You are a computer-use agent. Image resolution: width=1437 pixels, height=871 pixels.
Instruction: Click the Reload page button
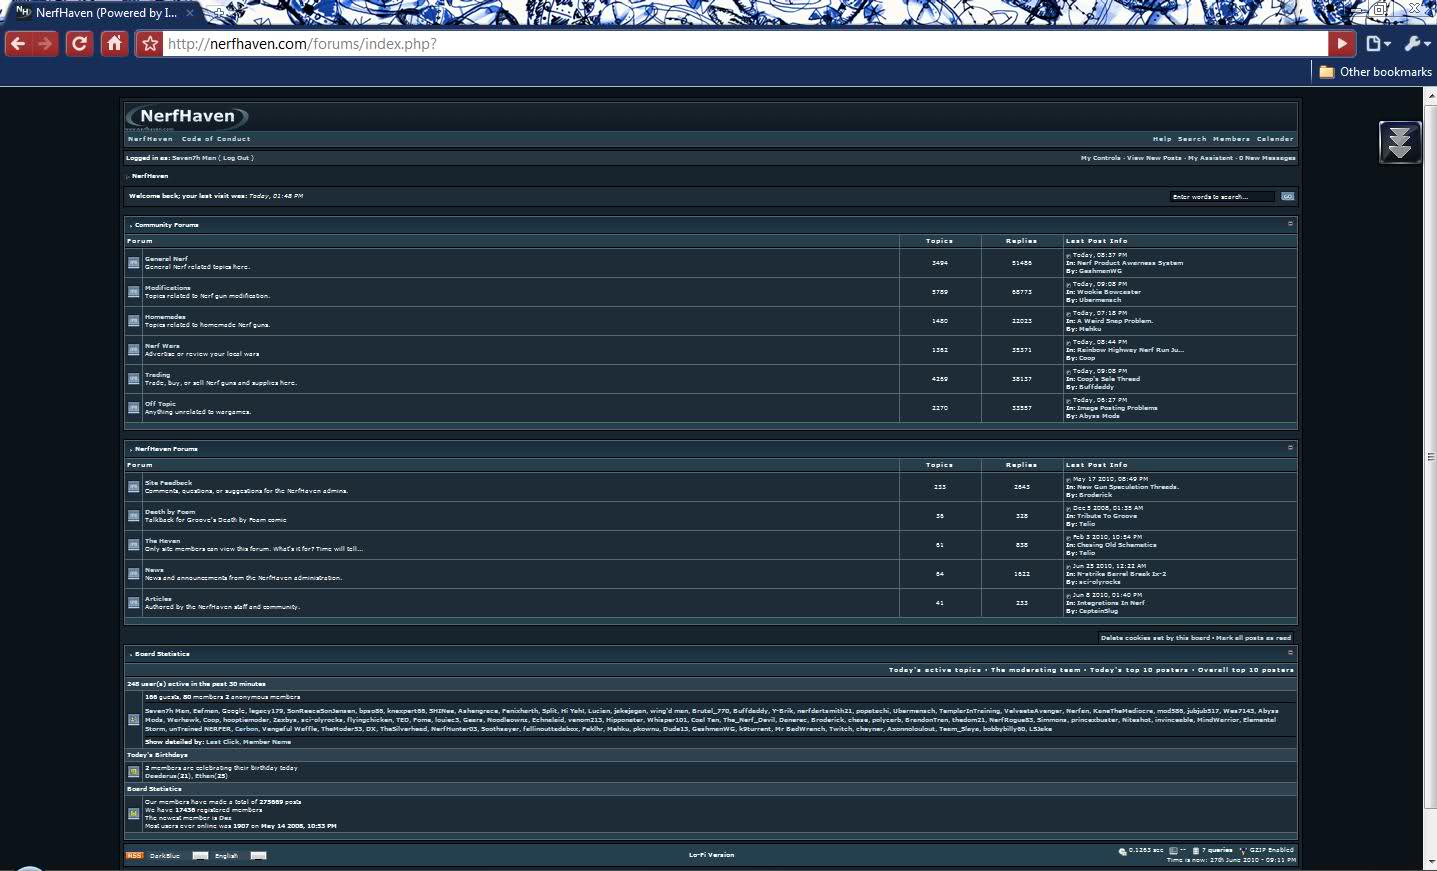tap(79, 44)
